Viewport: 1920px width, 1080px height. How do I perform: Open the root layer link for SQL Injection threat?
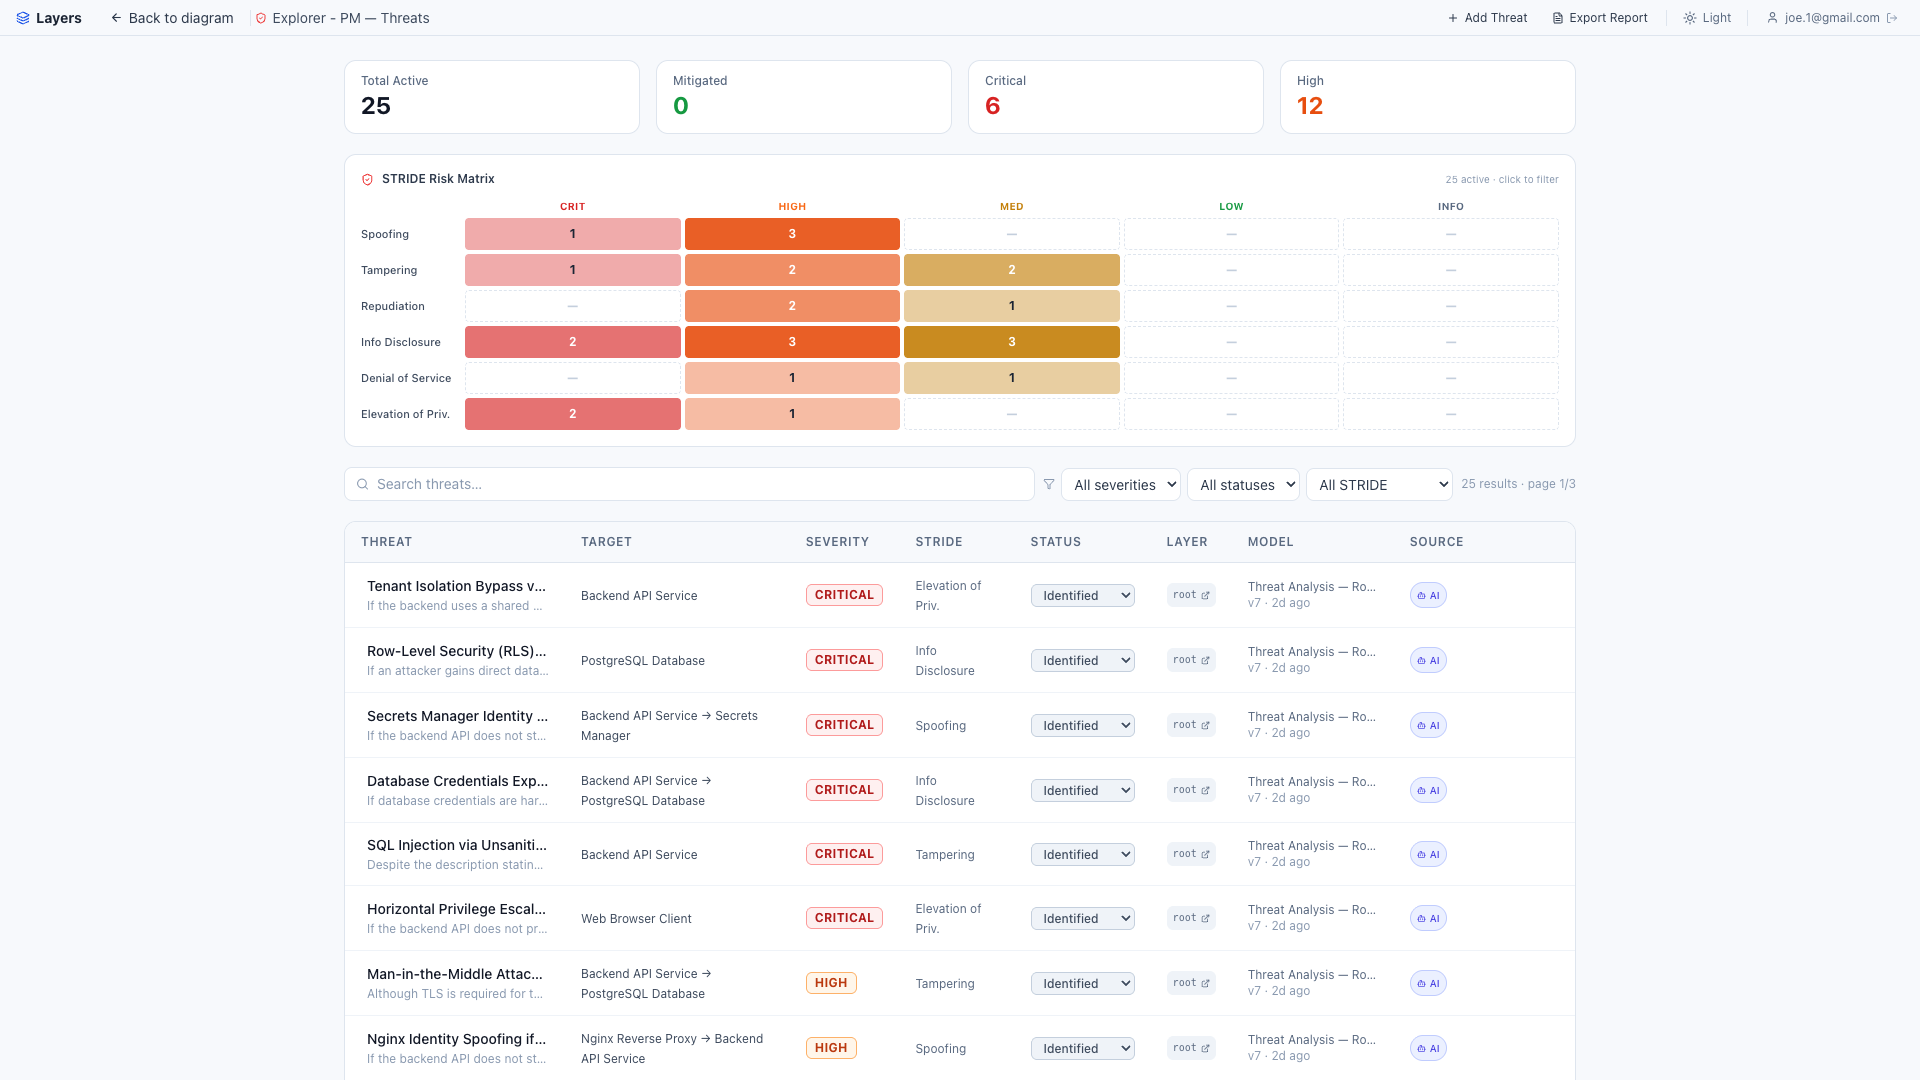(x=1191, y=854)
